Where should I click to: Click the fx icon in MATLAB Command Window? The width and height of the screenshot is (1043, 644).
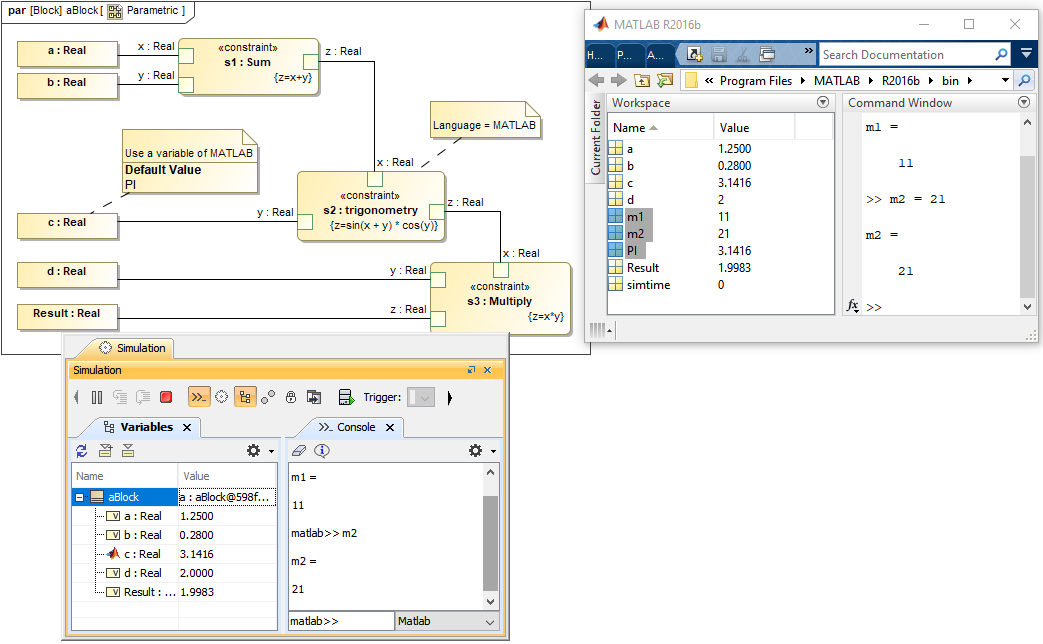(852, 307)
